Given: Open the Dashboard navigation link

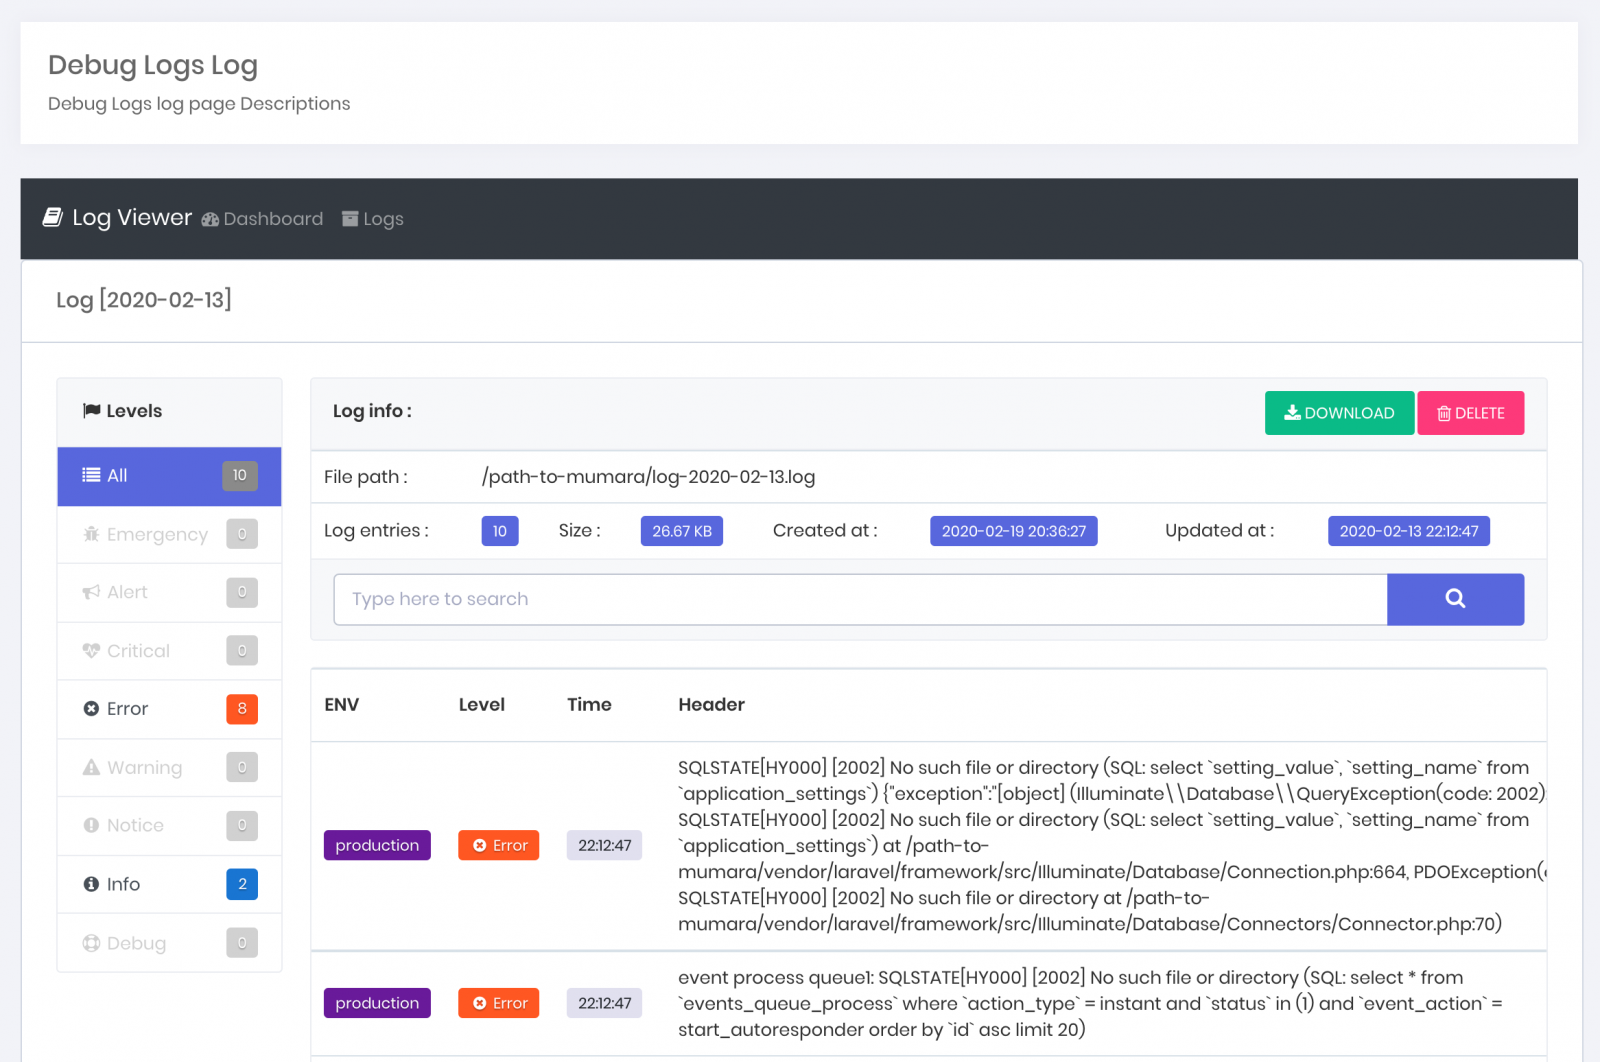Looking at the screenshot, I should pos(263,219).
